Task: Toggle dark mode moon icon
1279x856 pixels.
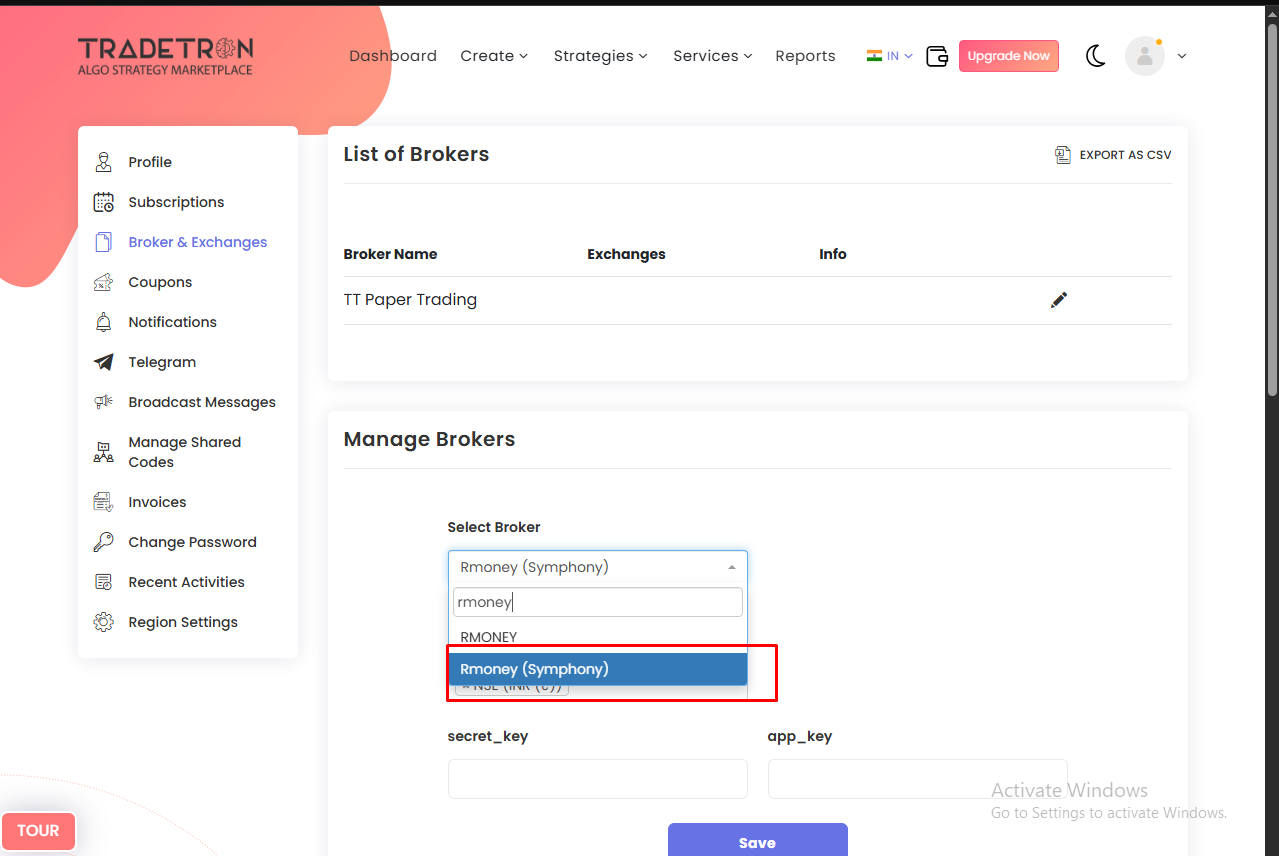Action: click(1096, 56)
